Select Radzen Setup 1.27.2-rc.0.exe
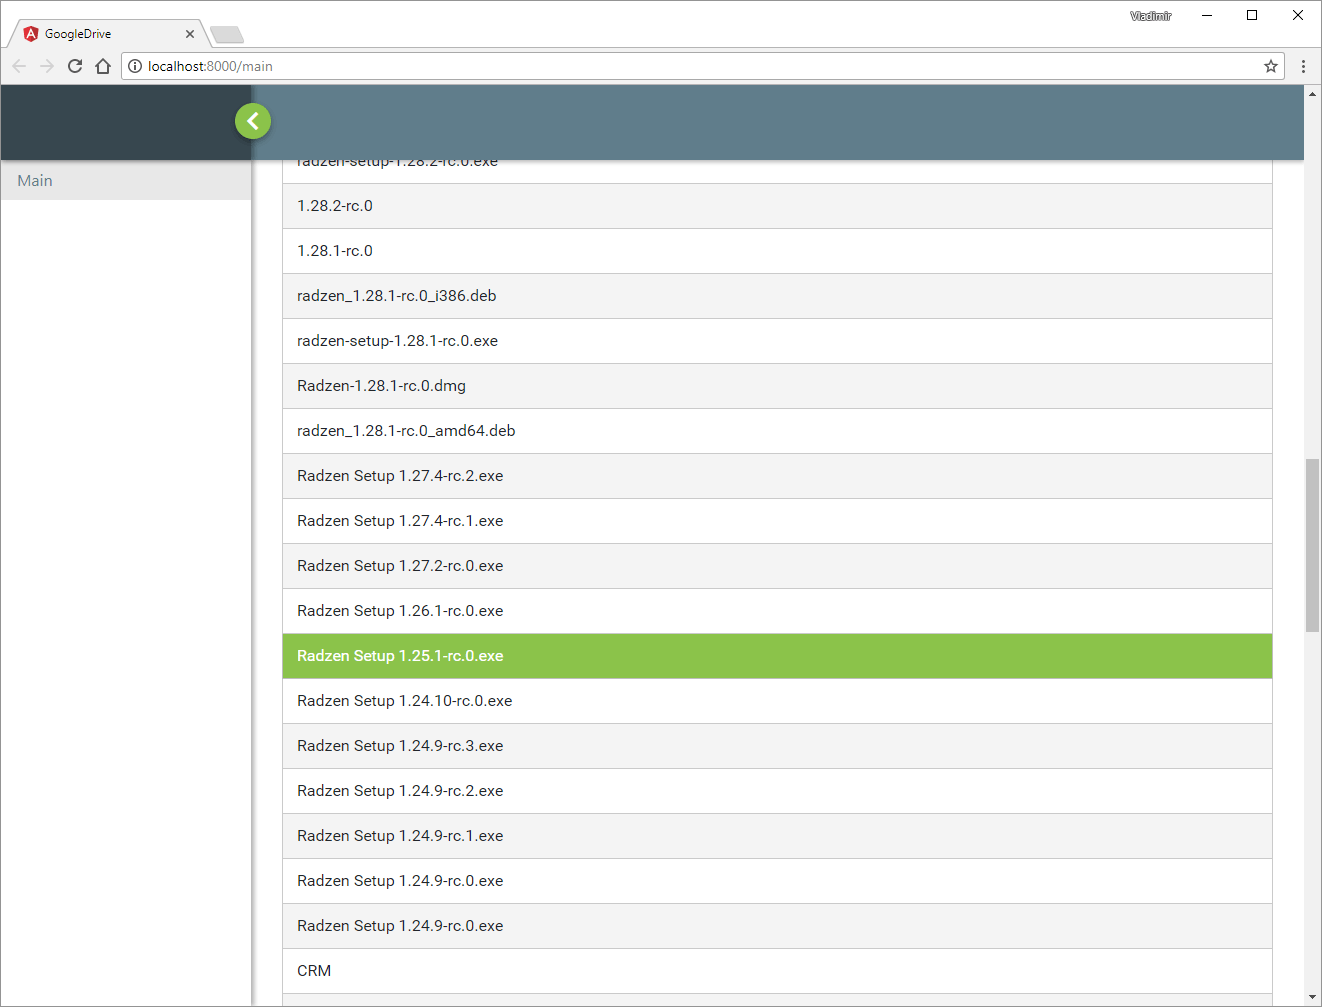Image resolution: width=1322 pixels, height=1007 pixels. point(777,566)
